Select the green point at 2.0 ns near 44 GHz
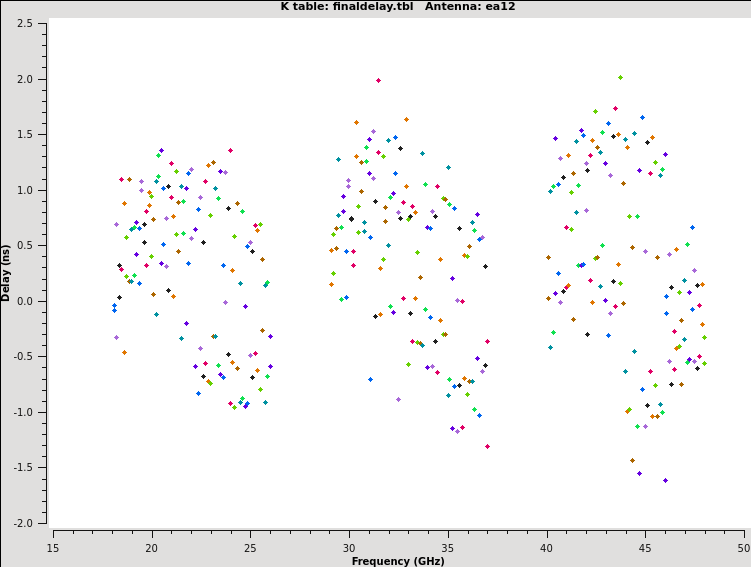 (x=620, y=77)
